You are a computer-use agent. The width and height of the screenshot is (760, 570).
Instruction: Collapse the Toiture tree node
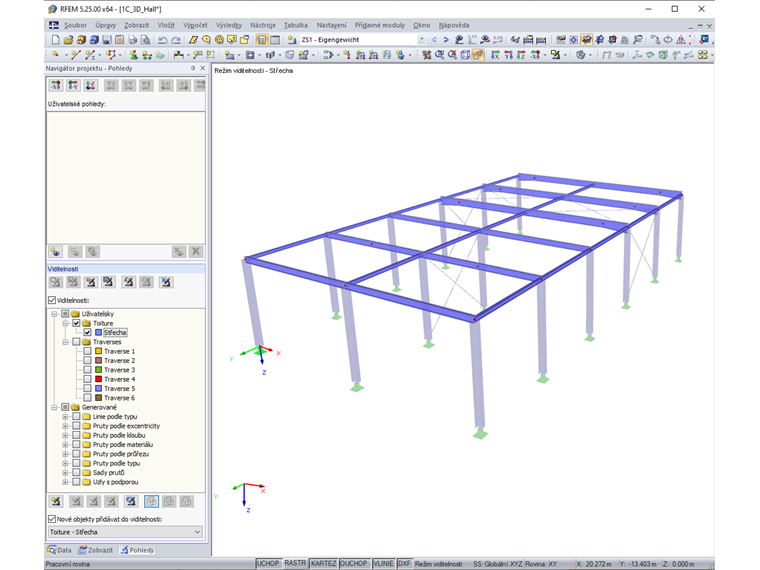click(65, 323)
